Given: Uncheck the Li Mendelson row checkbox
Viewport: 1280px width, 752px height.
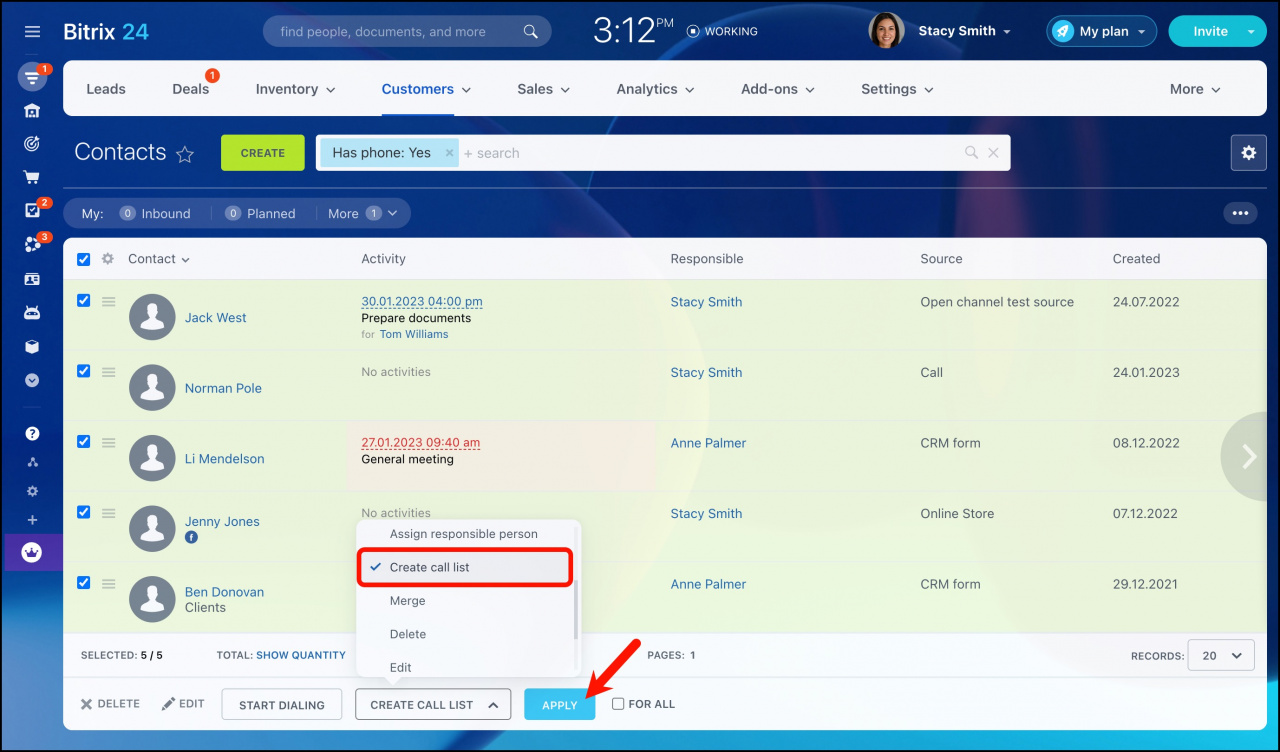Looking at the screenshot, I should point(84,441).
